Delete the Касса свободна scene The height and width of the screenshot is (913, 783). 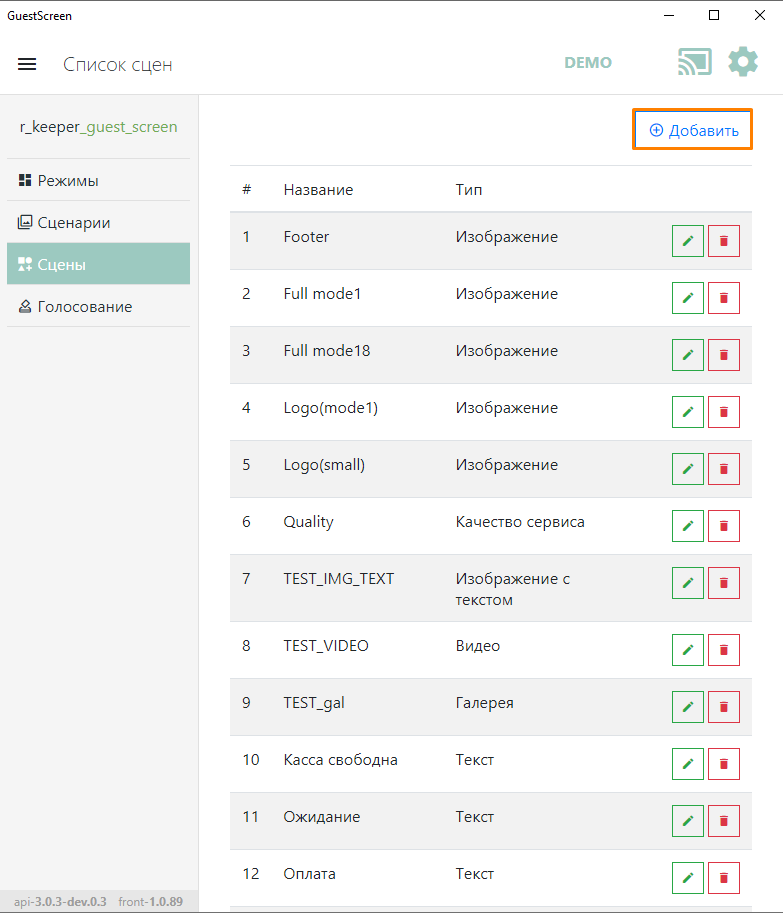point(724,764)
